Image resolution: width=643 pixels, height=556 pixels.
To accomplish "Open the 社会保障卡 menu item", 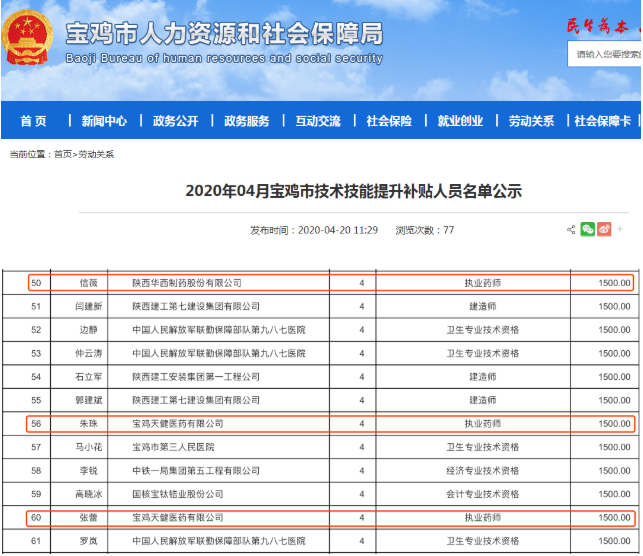I will 602,121.
